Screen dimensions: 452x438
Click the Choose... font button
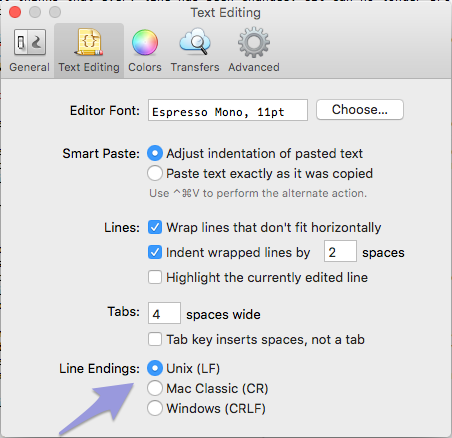pos(360,110)
